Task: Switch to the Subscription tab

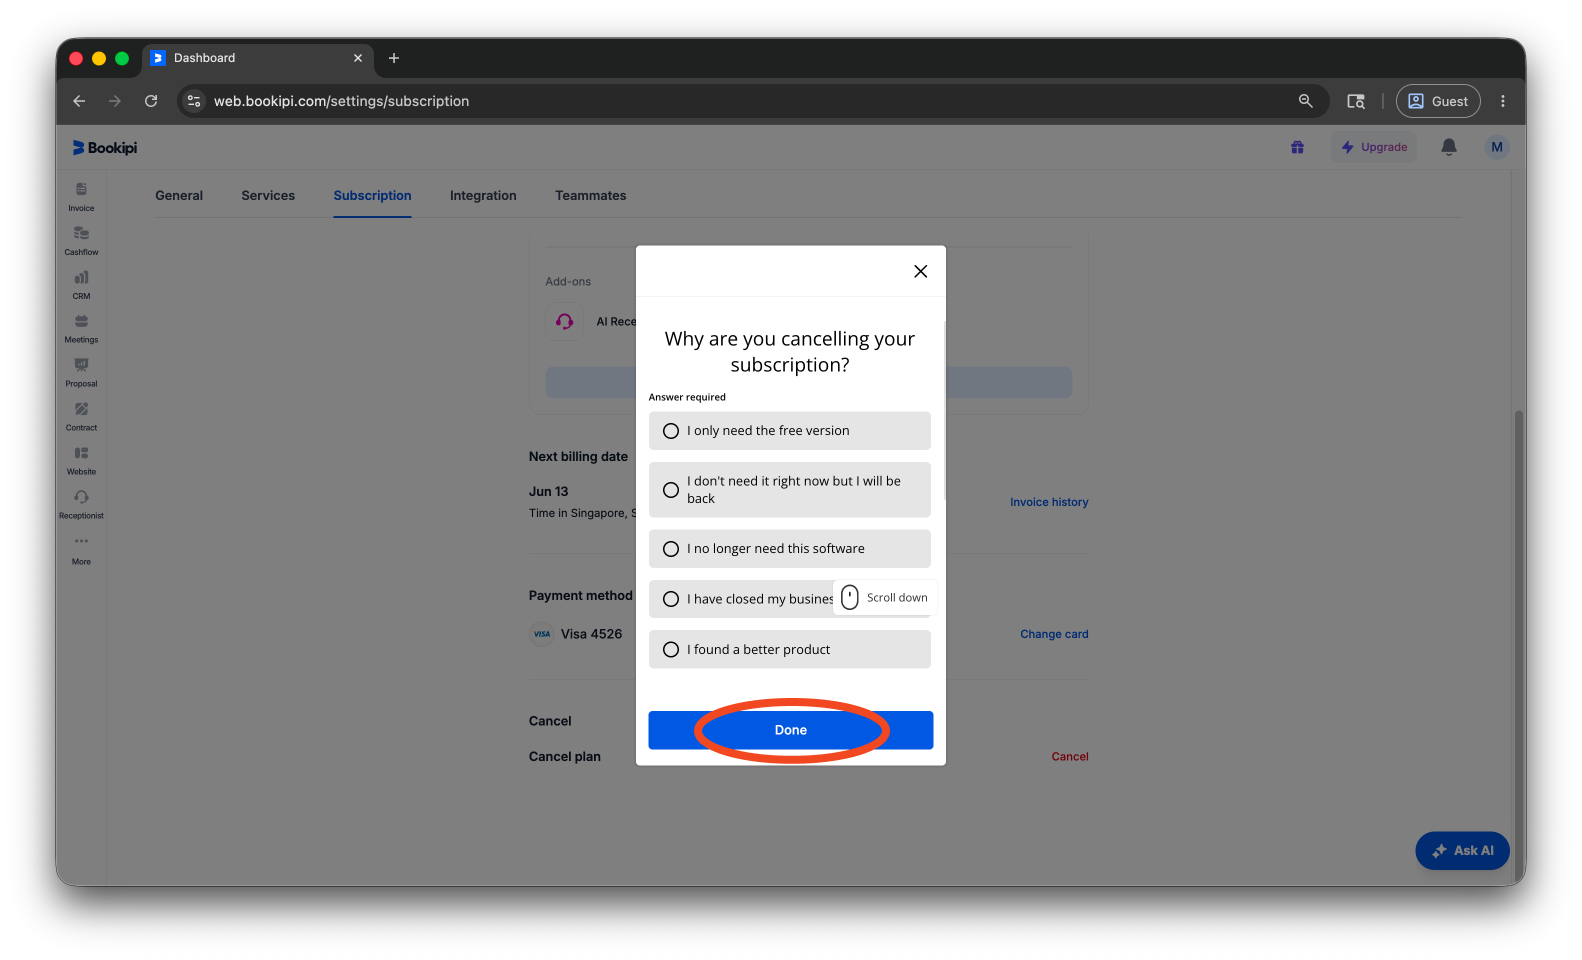Action: [x=372, y=196]
